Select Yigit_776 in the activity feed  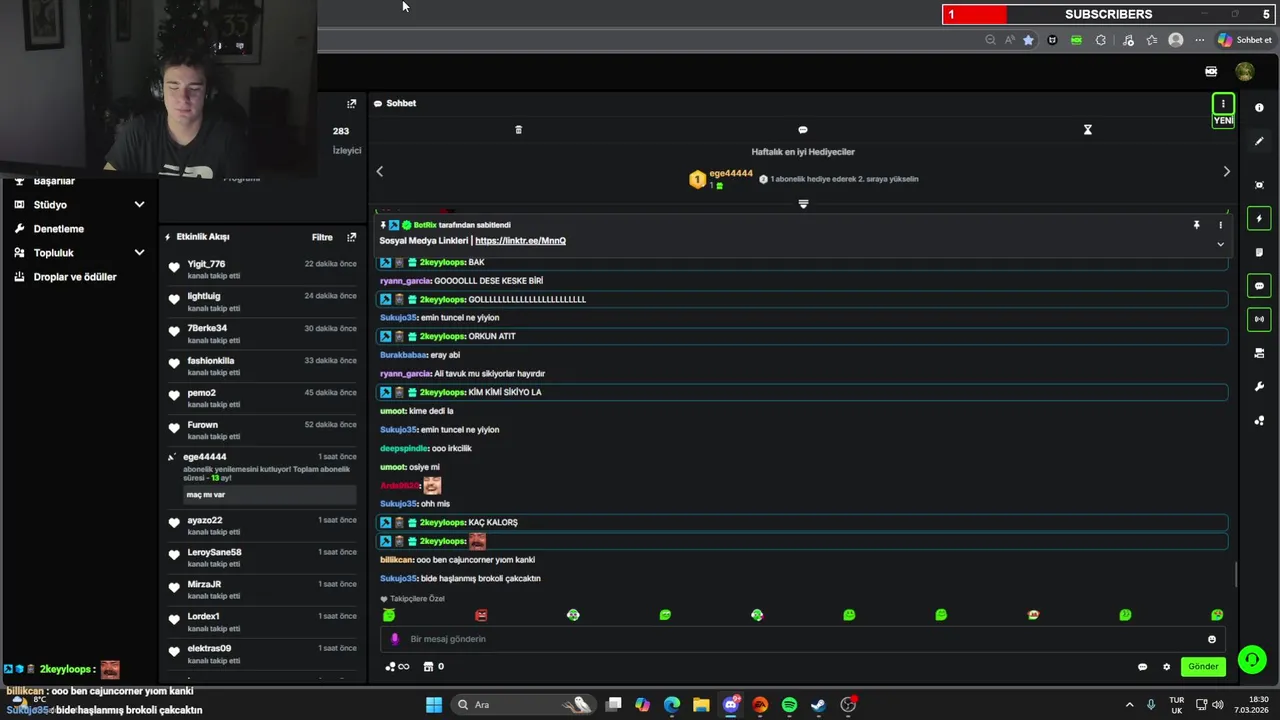coord(206,264)
